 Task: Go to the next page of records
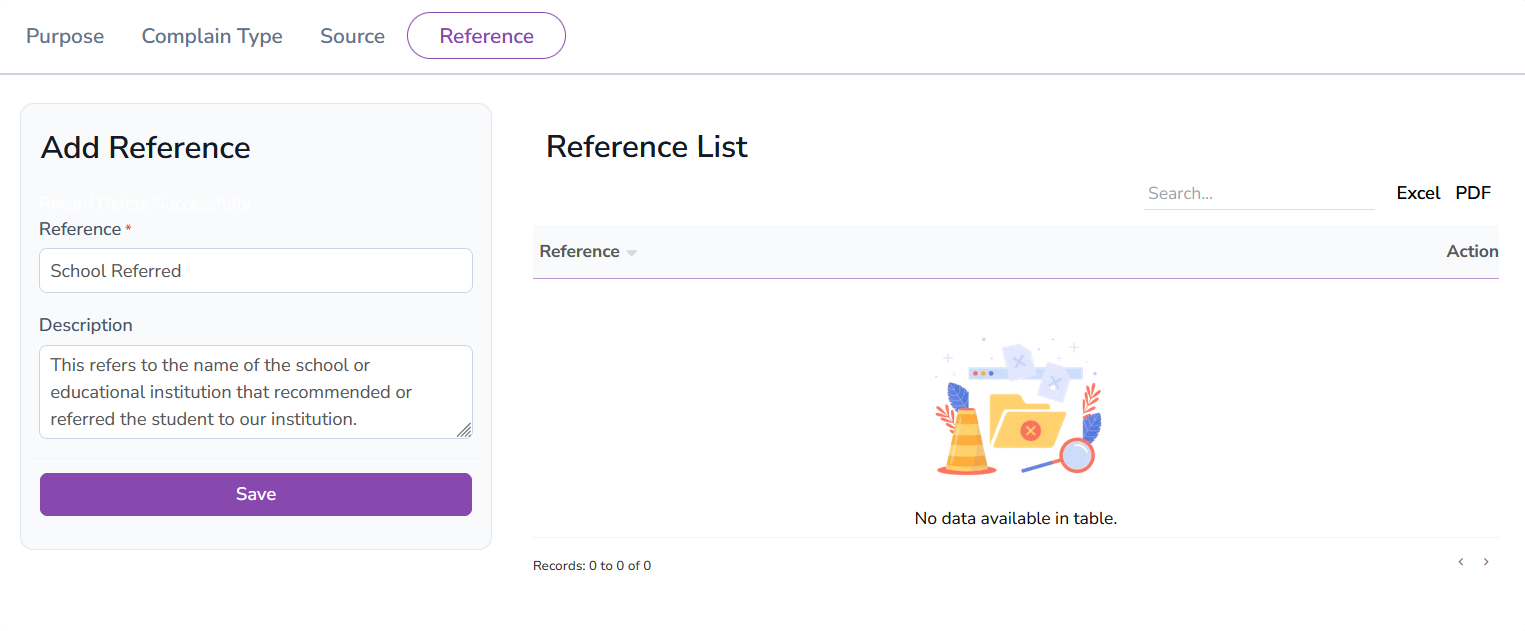pos(1486,562)
